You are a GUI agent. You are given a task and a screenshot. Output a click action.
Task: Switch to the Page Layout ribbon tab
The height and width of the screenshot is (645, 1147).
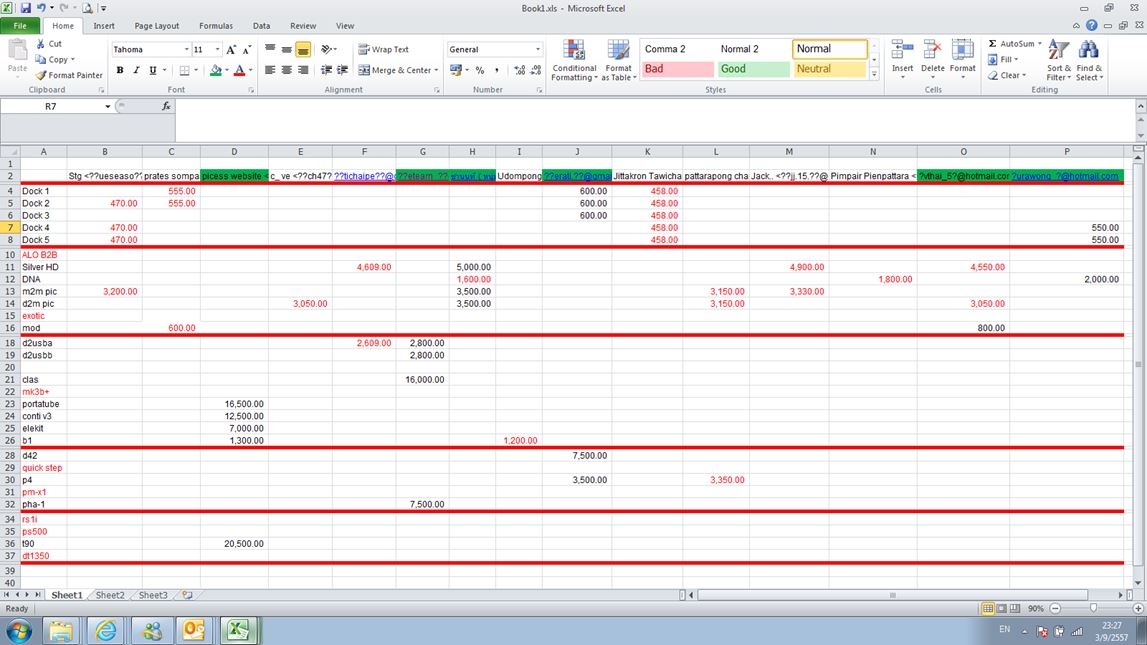pyautogui.click(x=157, y=26)
